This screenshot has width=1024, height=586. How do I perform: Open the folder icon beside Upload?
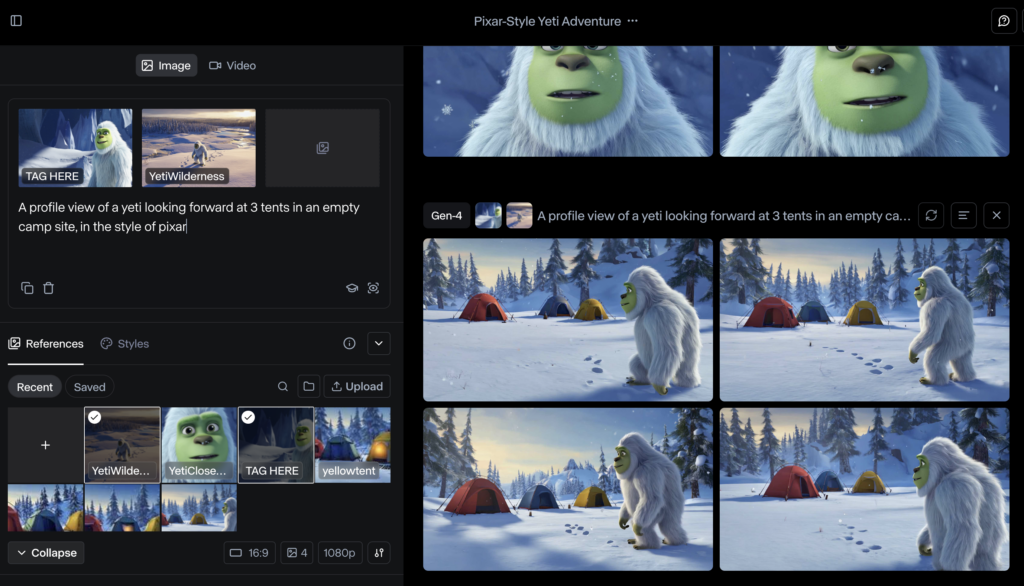click(x=309, y=387)
